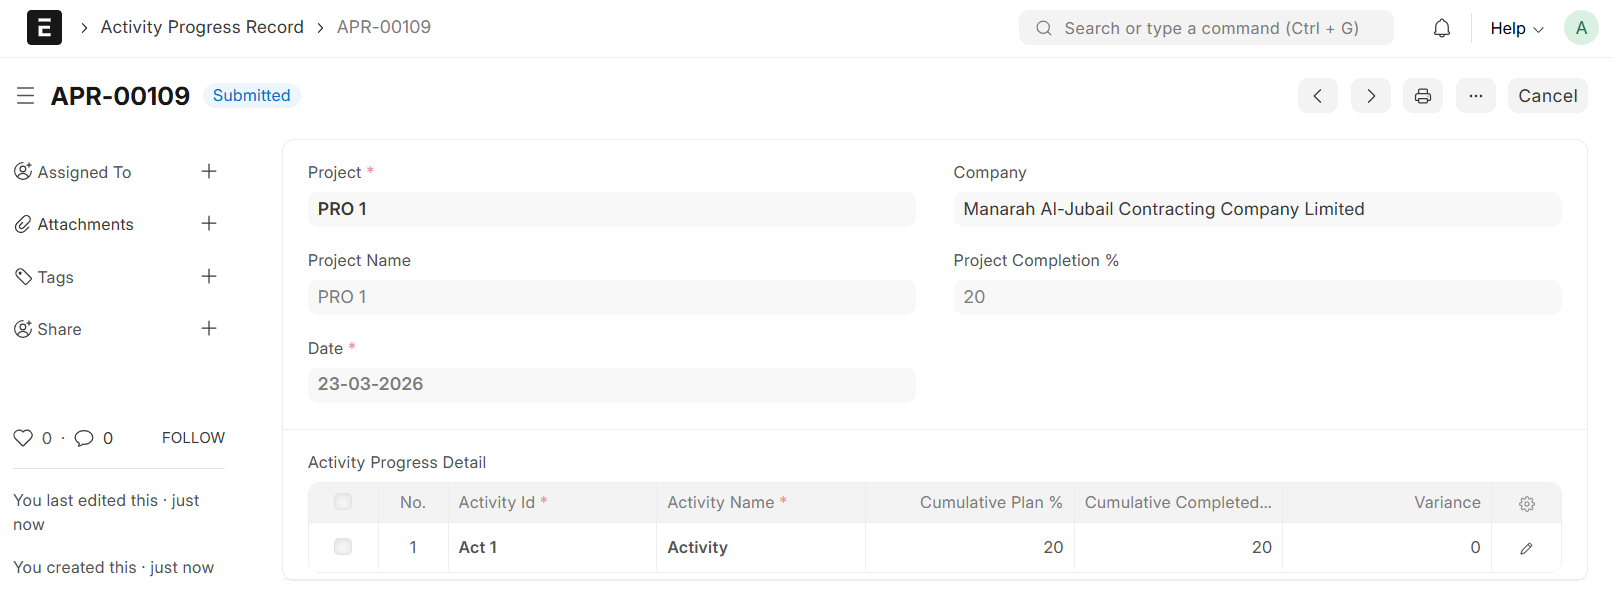Edit row 1 with pencil icon
This screenshot has width=1613, height=596.
(1526, 548)
